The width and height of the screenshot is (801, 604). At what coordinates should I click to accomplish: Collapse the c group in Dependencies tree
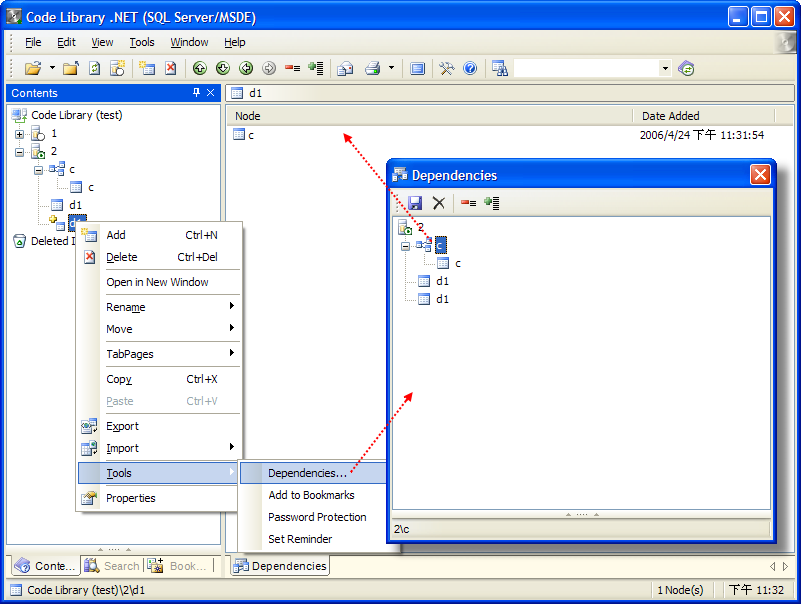(x=405, y=246)
